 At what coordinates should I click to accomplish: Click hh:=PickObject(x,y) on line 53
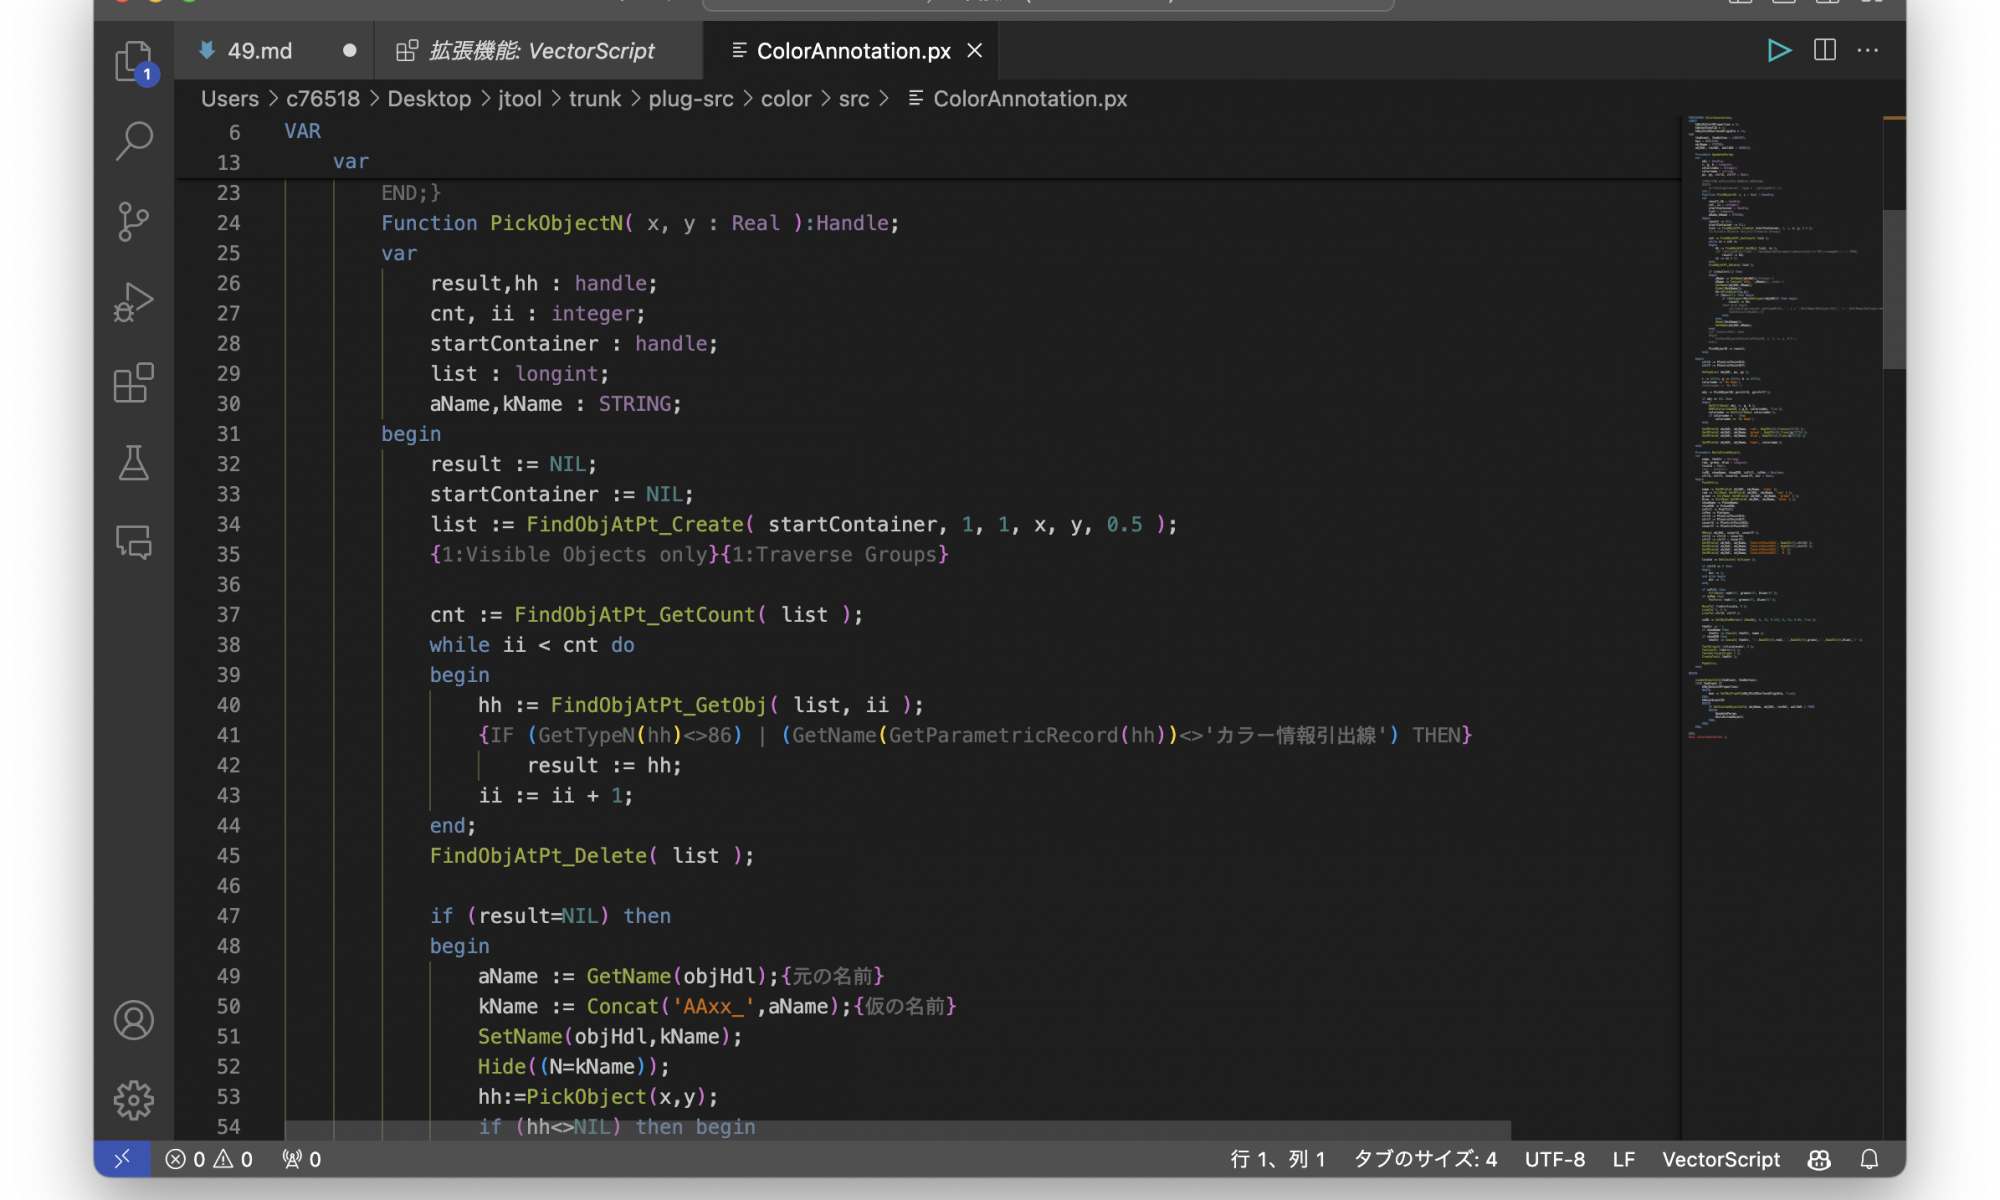pyautogui.click(x=598, y=1097)
